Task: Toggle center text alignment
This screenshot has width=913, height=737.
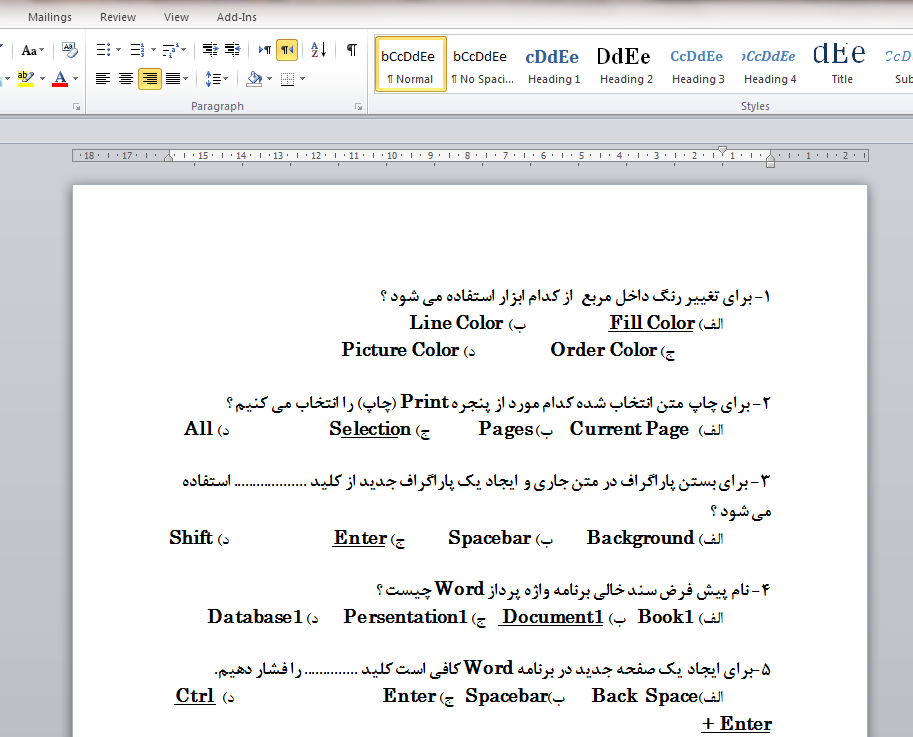Action: click(x=125, y=79)
